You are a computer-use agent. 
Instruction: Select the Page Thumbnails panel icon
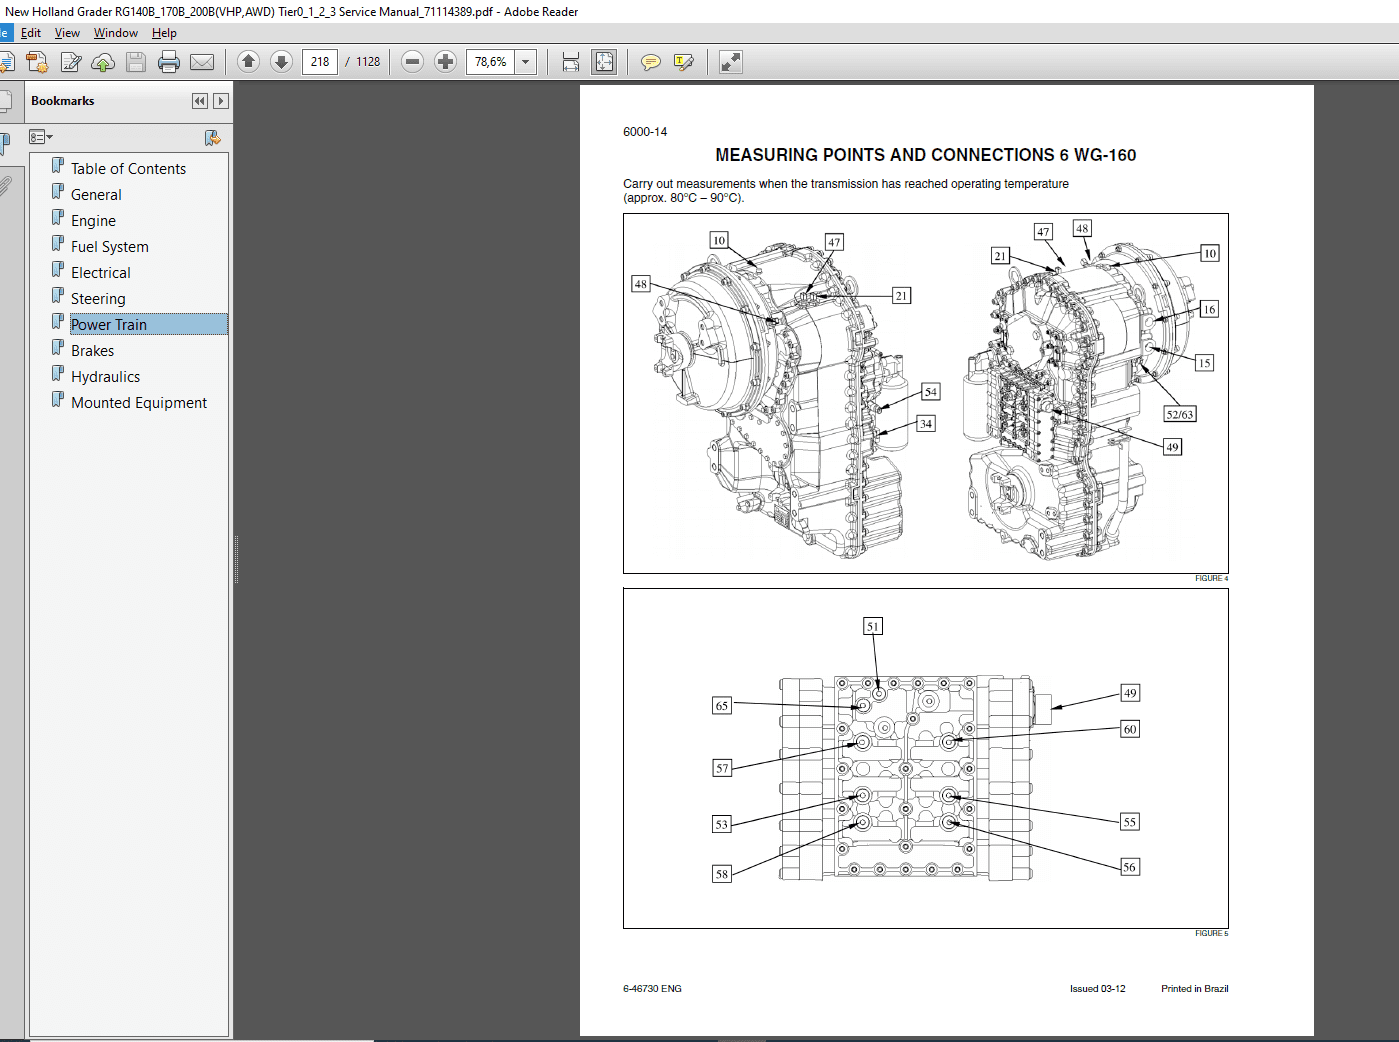[8, 101]
